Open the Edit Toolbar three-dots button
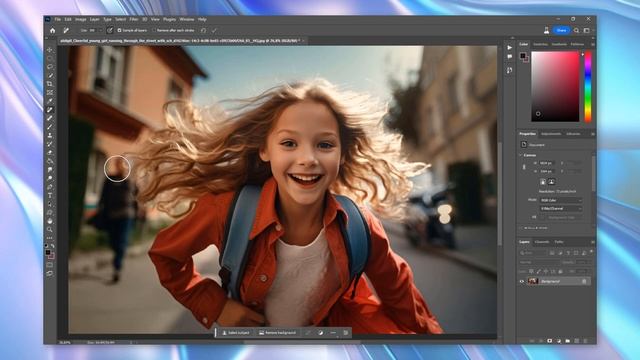The image size is (640, 360). (50, 238)
